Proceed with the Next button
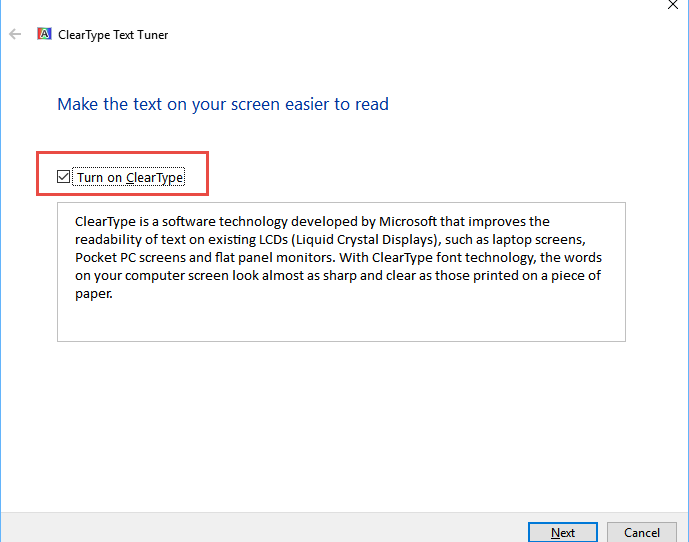The image size is (689, 542). pyautogui.click(x=562, y=532)
